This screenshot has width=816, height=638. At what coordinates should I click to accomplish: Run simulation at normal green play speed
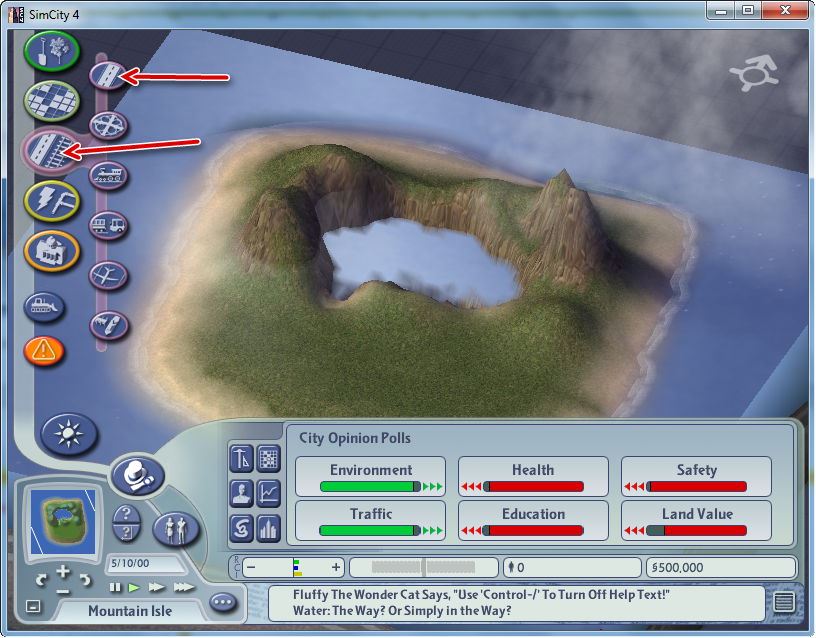tap(134, 588)
